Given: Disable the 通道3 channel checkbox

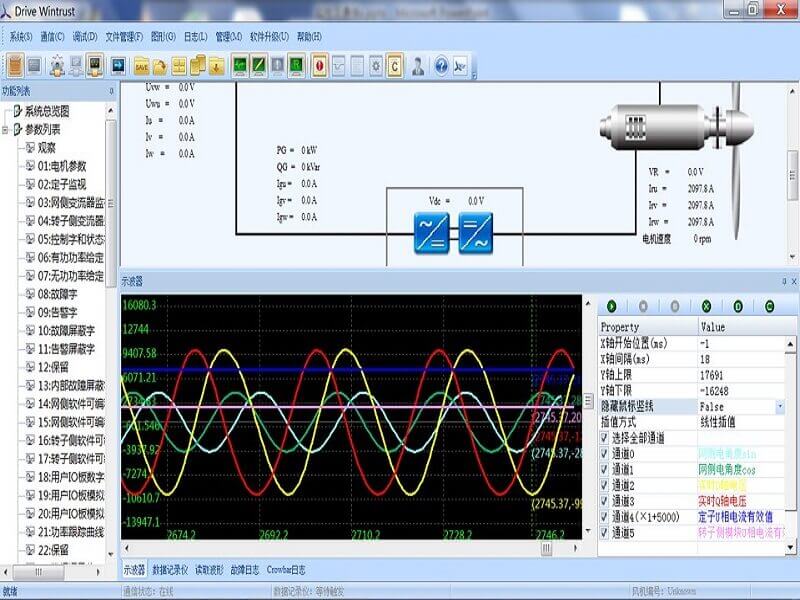Looking at the screenshot, I should click(604, 500).
